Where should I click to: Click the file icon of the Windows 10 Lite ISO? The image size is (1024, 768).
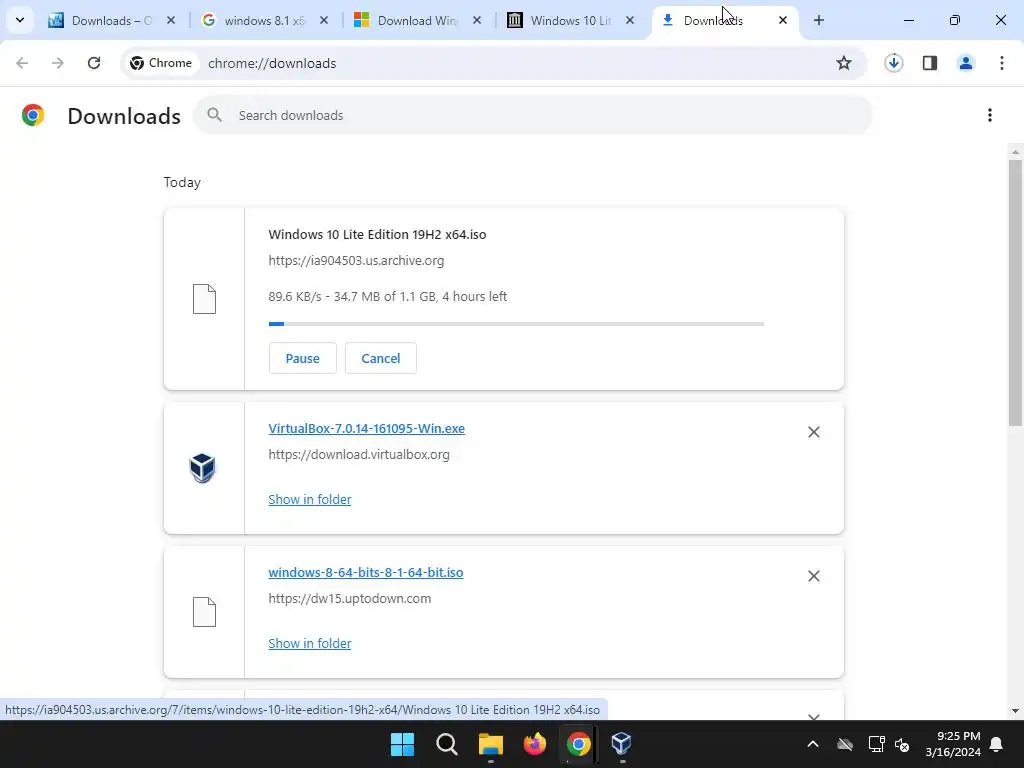[x=204, y=299]
